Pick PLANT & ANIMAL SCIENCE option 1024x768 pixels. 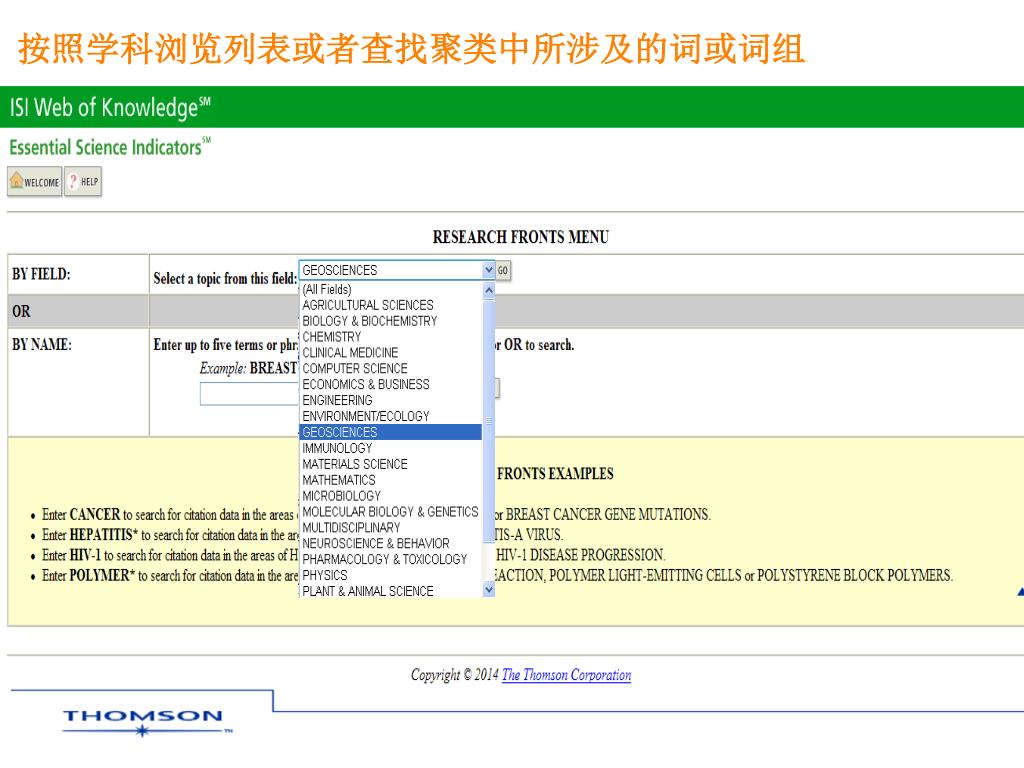[390, 591]
